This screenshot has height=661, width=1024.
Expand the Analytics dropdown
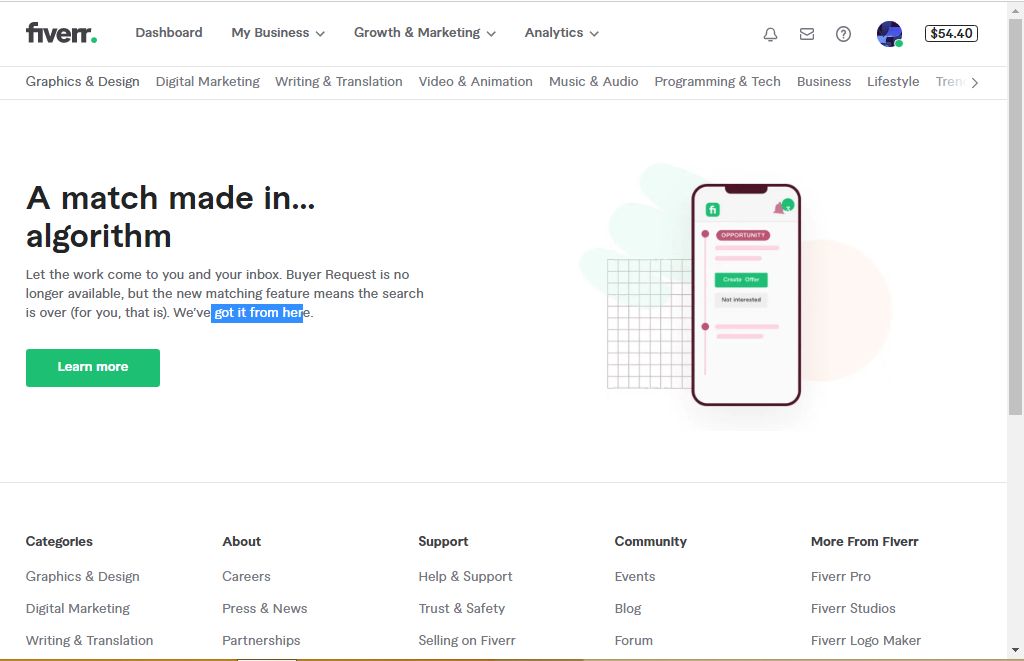[562, 33]
